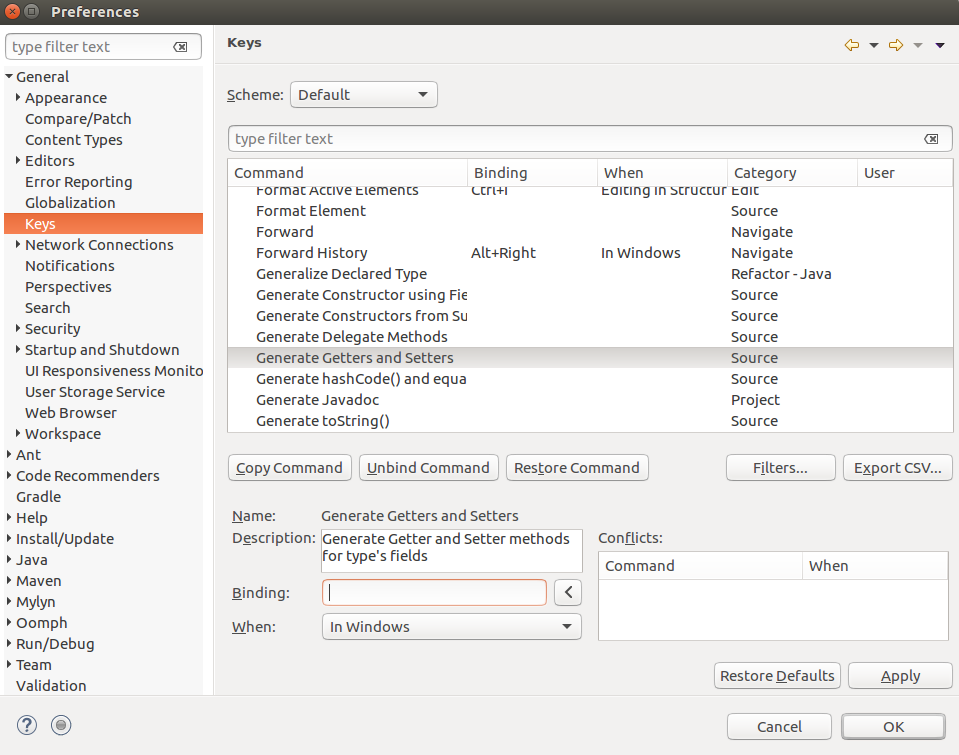Click the back navigation arrow icon
Screen dimensions: 959x755
click(851, 45)
